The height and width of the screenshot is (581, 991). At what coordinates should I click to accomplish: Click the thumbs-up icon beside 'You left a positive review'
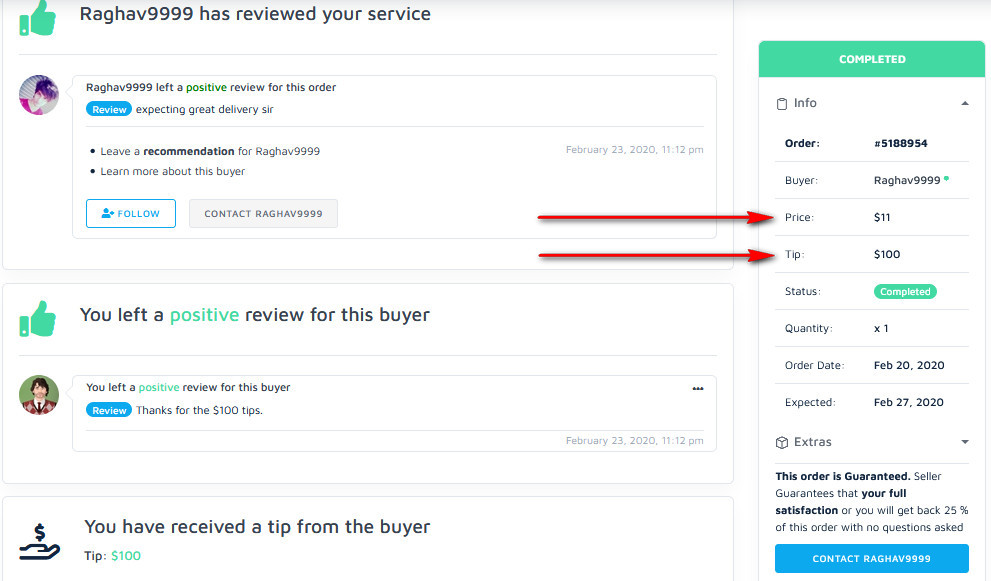38,318
